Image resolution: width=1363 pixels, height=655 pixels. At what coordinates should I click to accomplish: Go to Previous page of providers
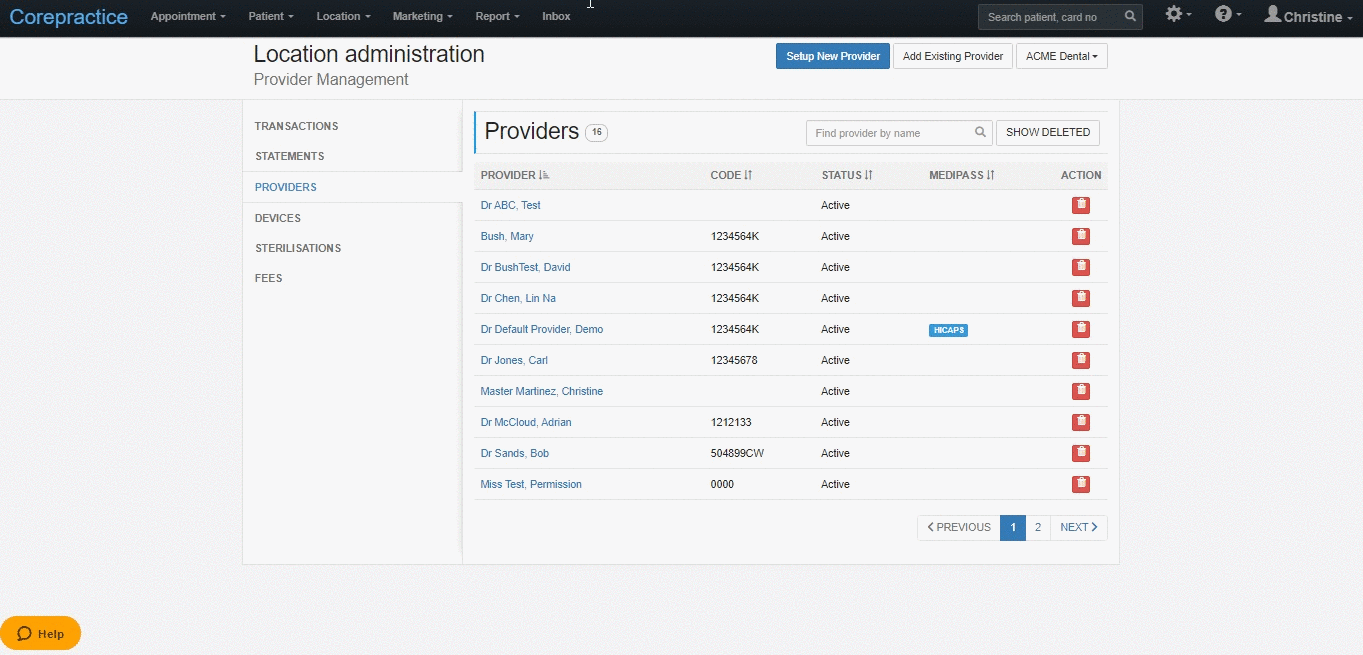click(959, 527)
